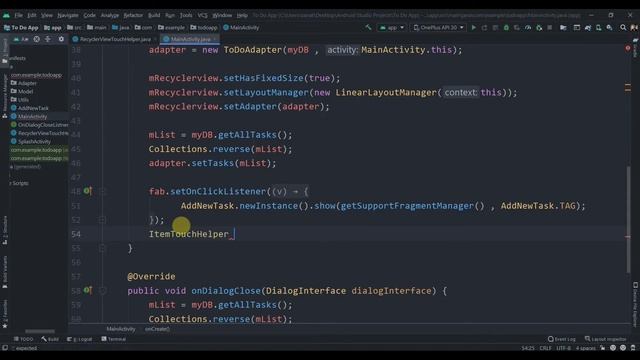Screen dimensions: 640x360
Task: Open the Event Log
Action: point(562,339)
